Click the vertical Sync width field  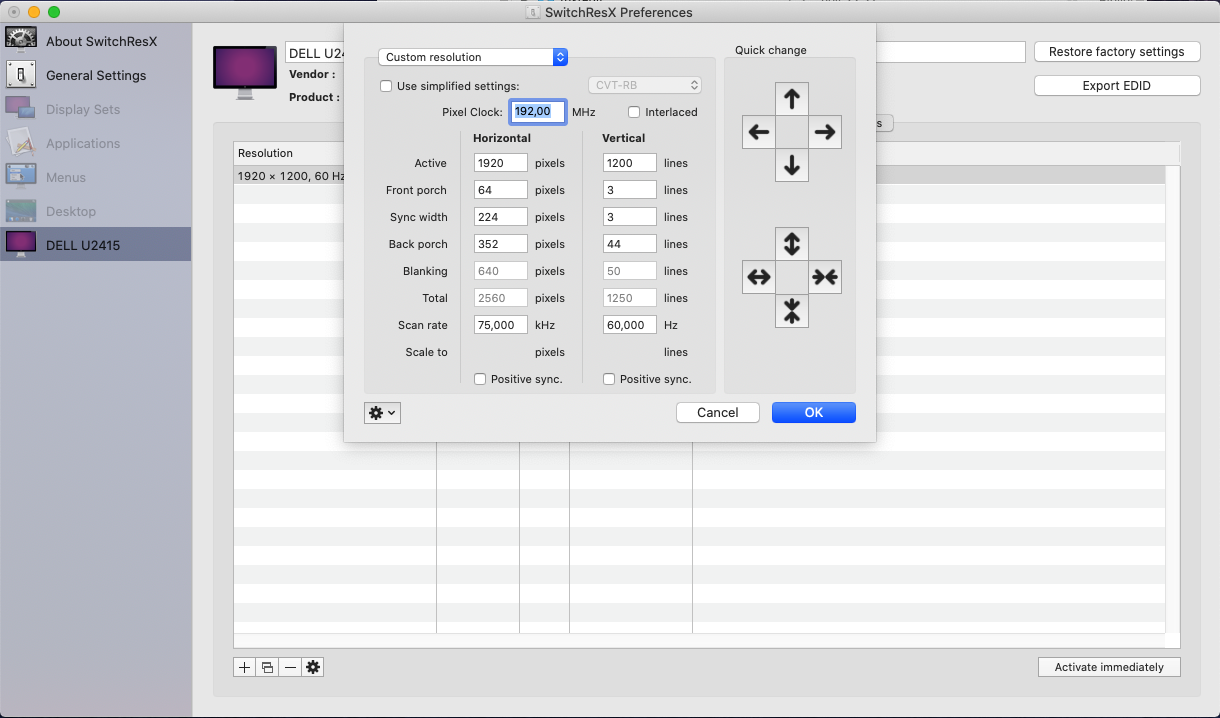pos(630,217)
